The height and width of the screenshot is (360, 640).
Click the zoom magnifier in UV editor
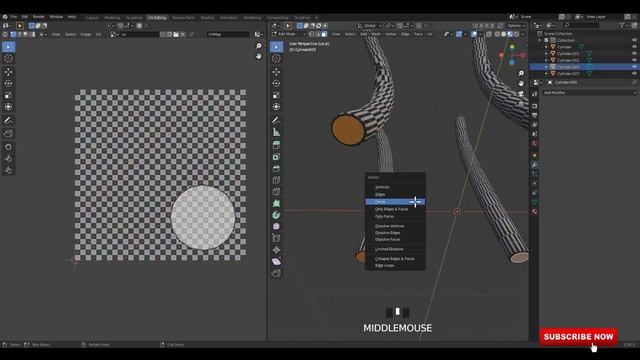[259, 46]
